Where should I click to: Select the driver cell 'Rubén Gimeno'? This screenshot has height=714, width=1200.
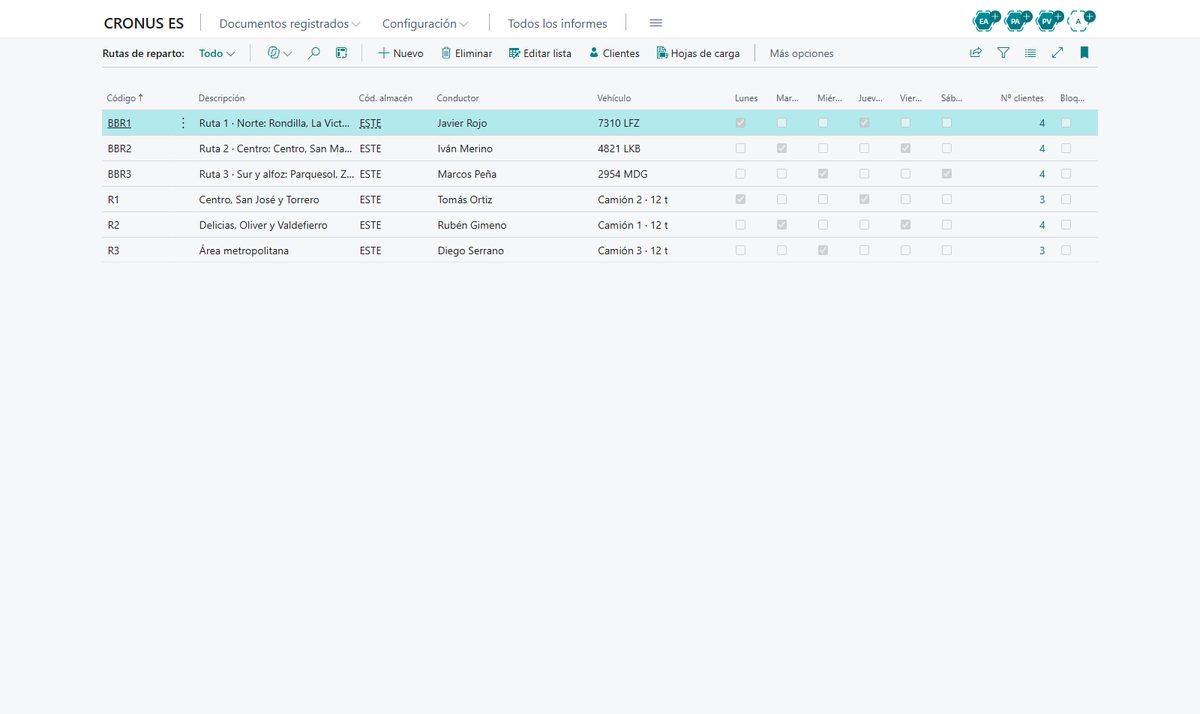pyautogui.click(x=472, y=225)
